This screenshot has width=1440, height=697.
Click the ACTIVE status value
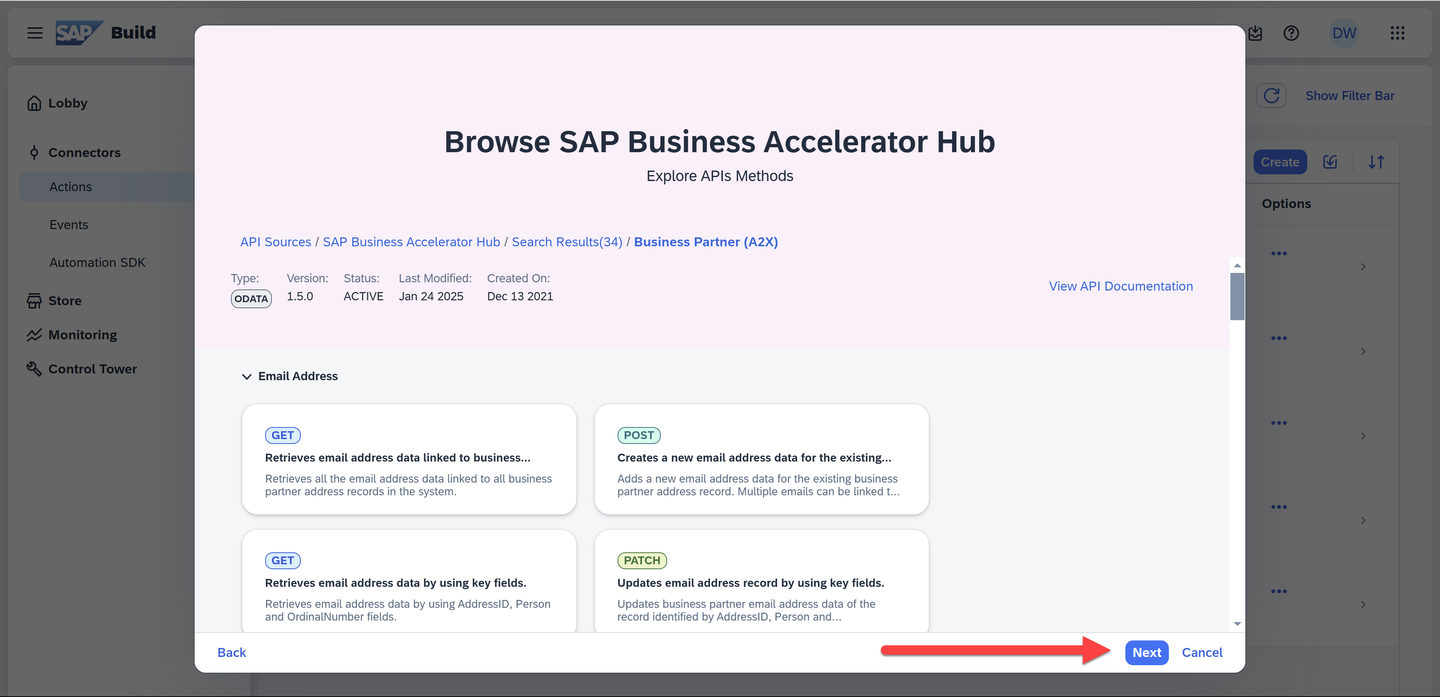click(364, 297)
